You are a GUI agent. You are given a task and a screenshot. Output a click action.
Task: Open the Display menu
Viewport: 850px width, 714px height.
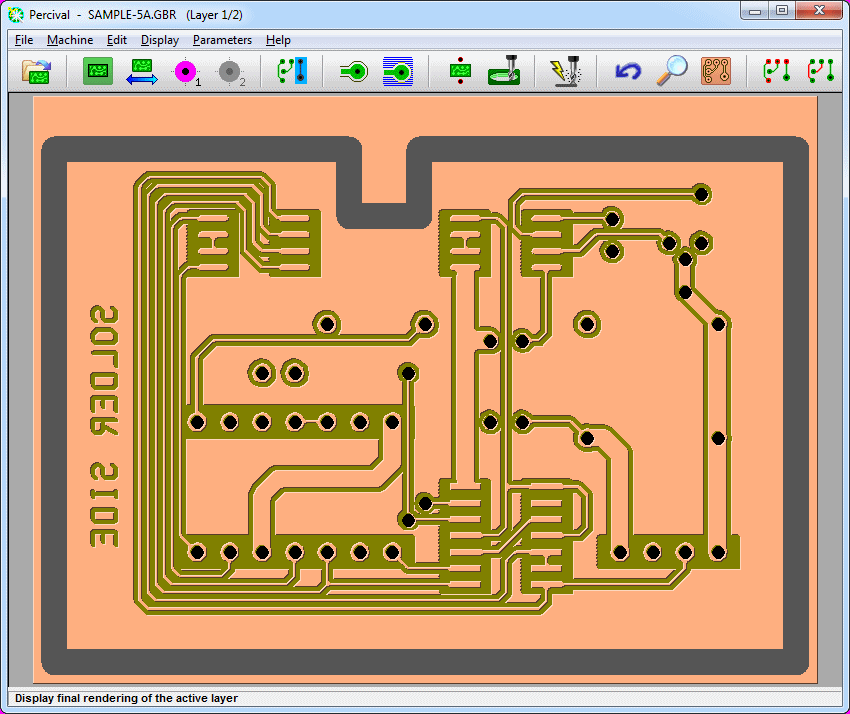160,40
